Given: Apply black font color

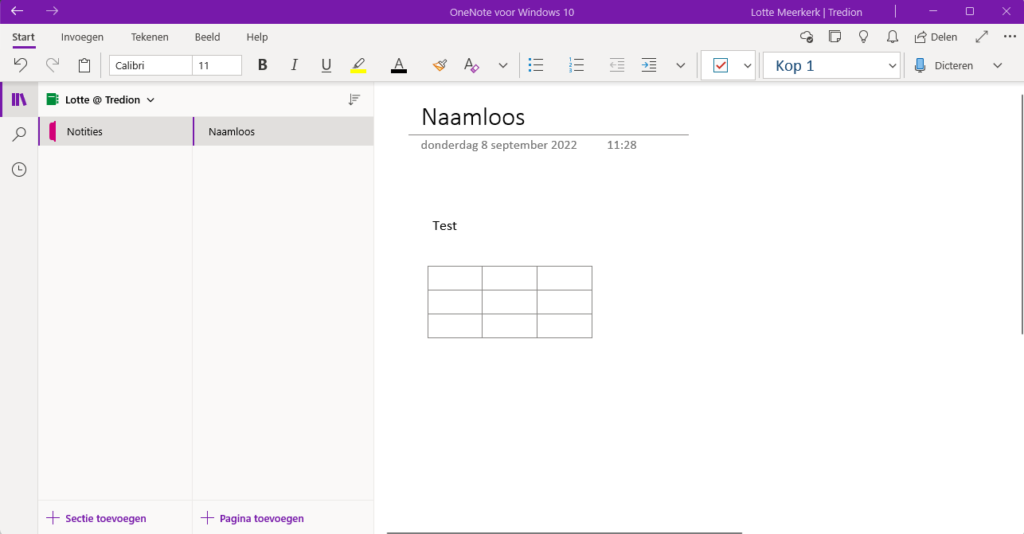Looking at the screenshot, I should tap(398, 65).
